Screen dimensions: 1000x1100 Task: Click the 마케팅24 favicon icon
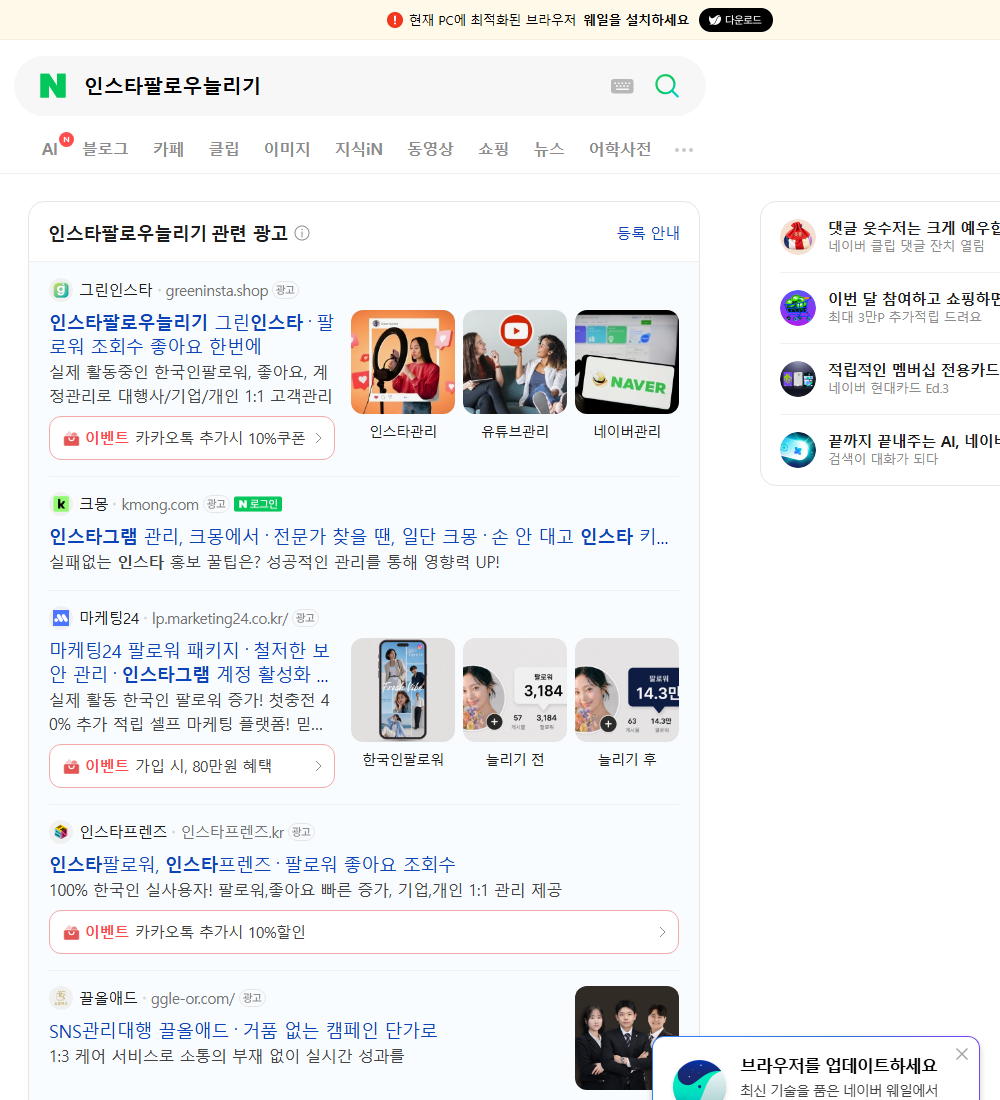(61, 618)
